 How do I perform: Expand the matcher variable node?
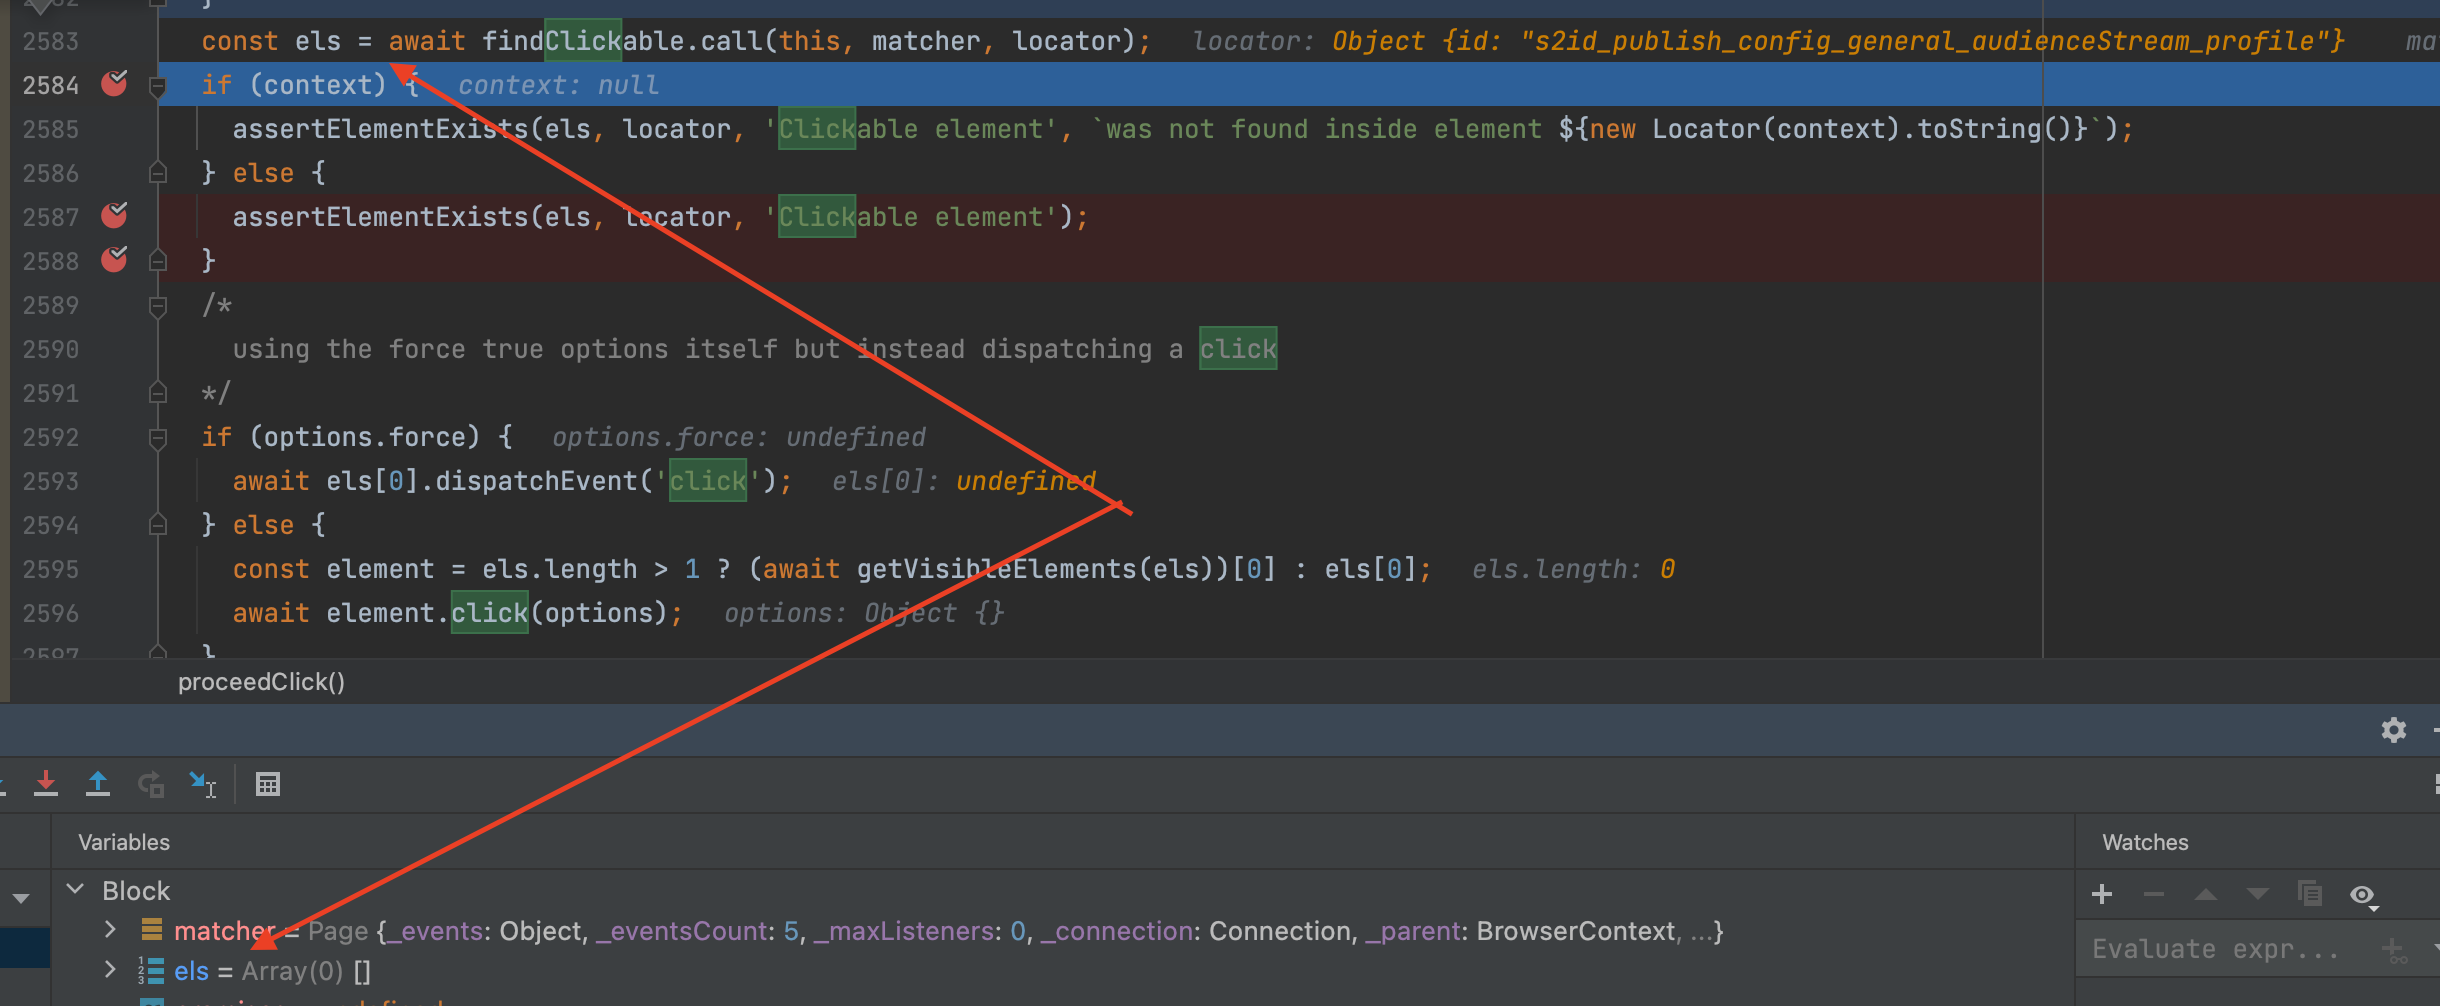pos(110,930)
